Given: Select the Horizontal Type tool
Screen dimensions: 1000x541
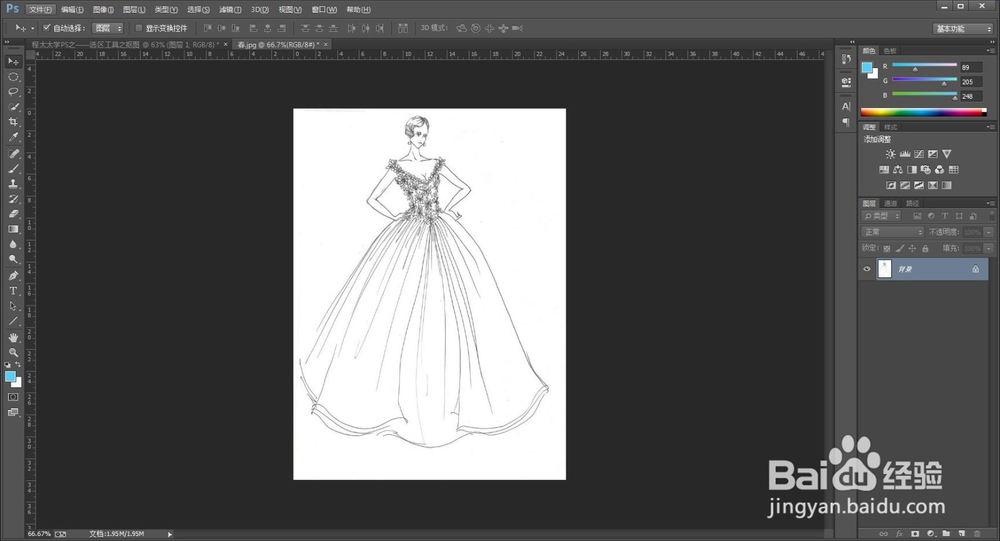Looking at the screenshot, I should click(14, 291).
